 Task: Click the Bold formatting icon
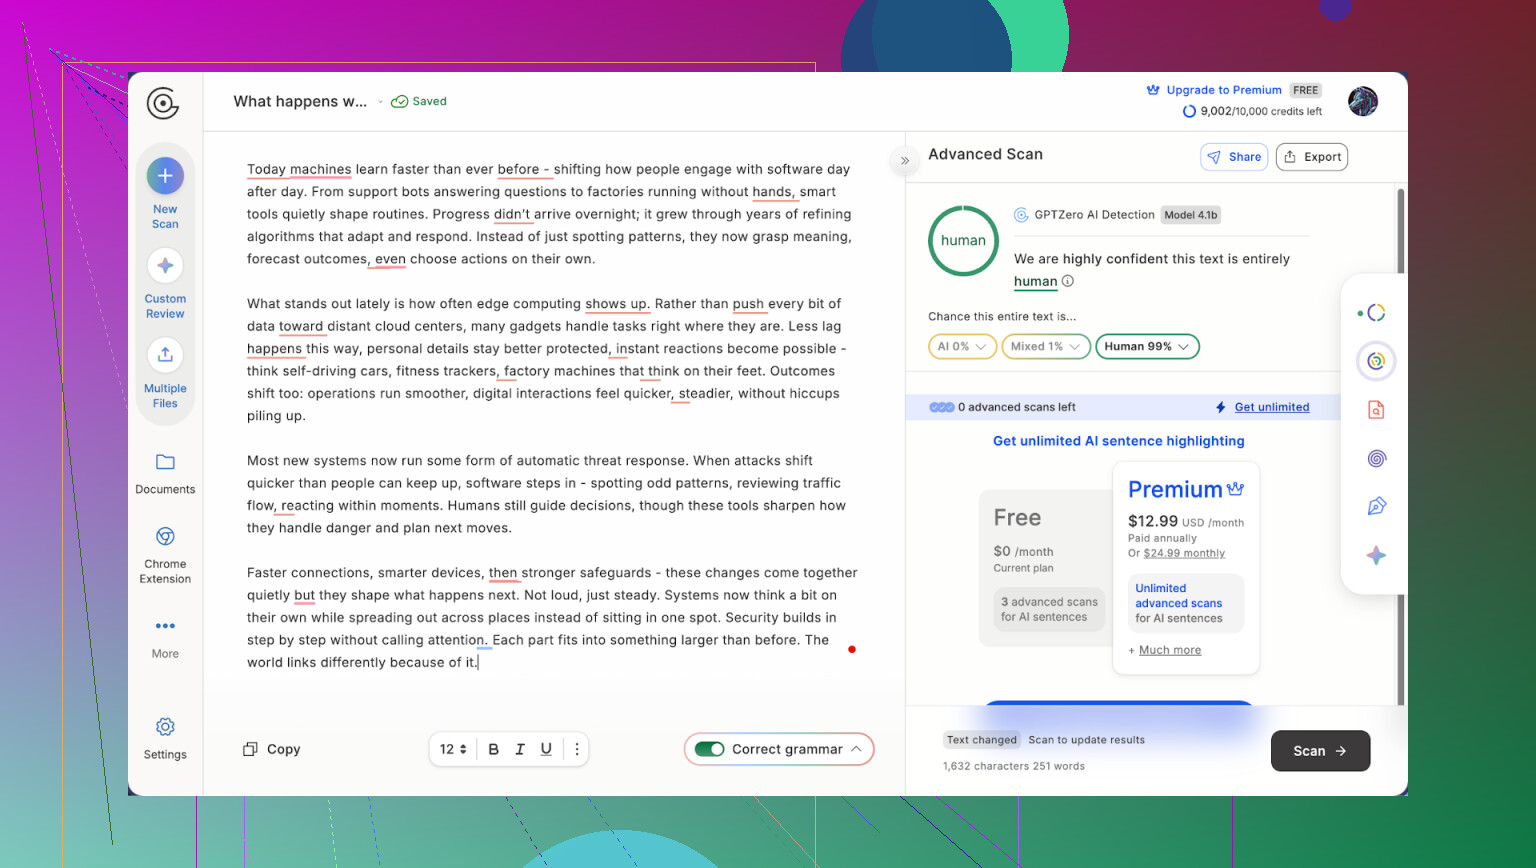click(493, 749)
